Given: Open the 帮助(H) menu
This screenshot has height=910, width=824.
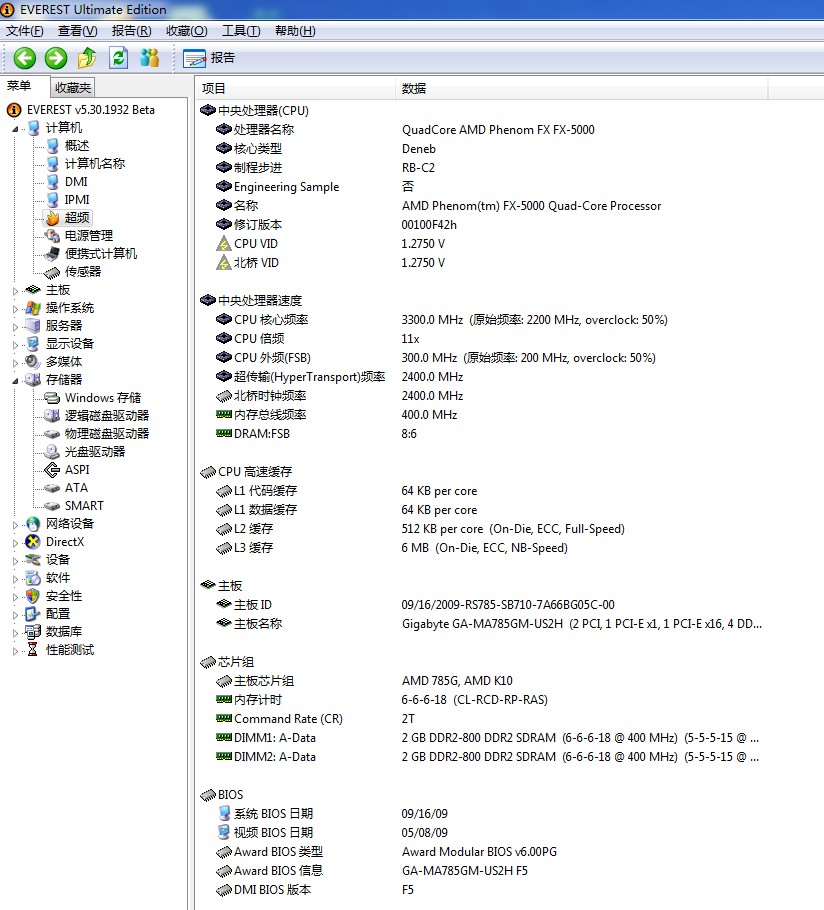Looking at the screenshot, I should click(x=295, y=31).
